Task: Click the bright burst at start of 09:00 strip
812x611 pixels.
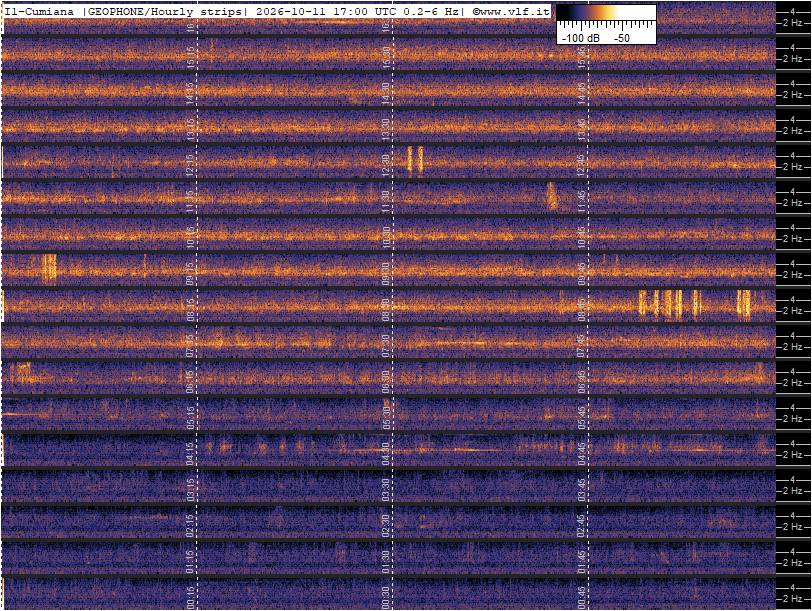Action: [x=49, y=268]
